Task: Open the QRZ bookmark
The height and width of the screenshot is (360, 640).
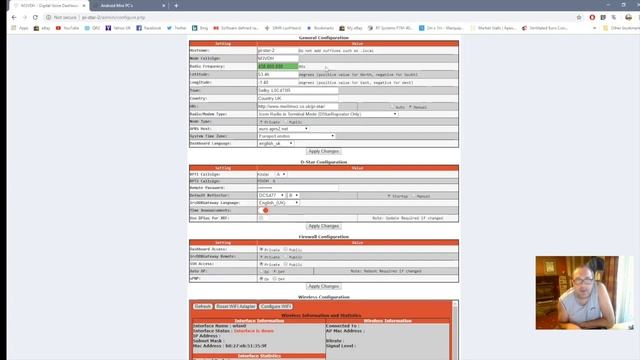Action: point(92,28)
